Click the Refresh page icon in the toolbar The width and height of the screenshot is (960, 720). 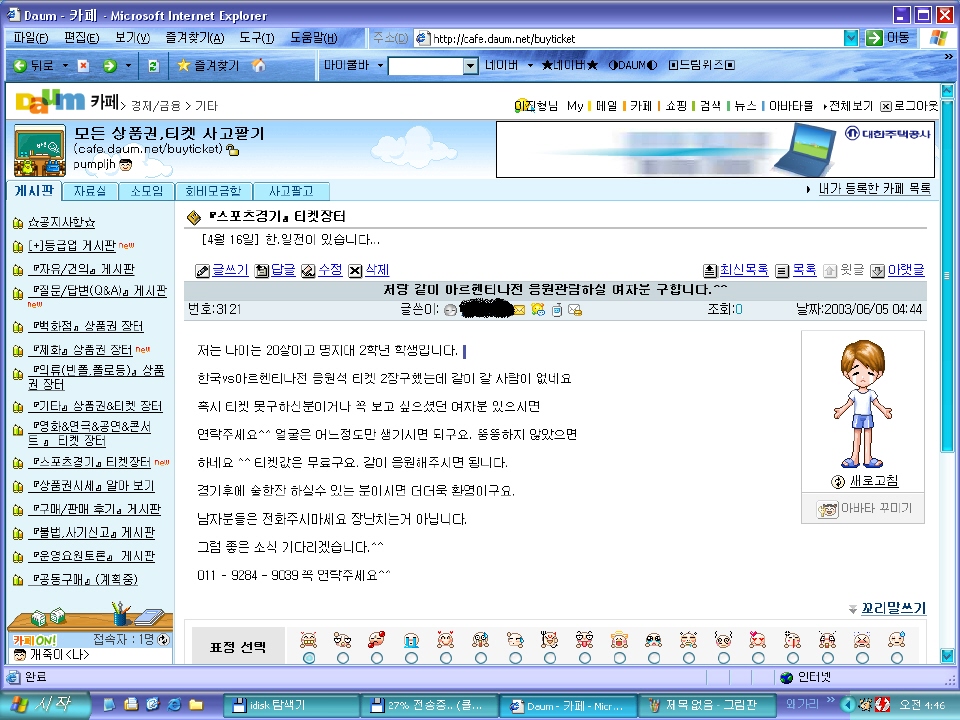(x=154, y=66)
